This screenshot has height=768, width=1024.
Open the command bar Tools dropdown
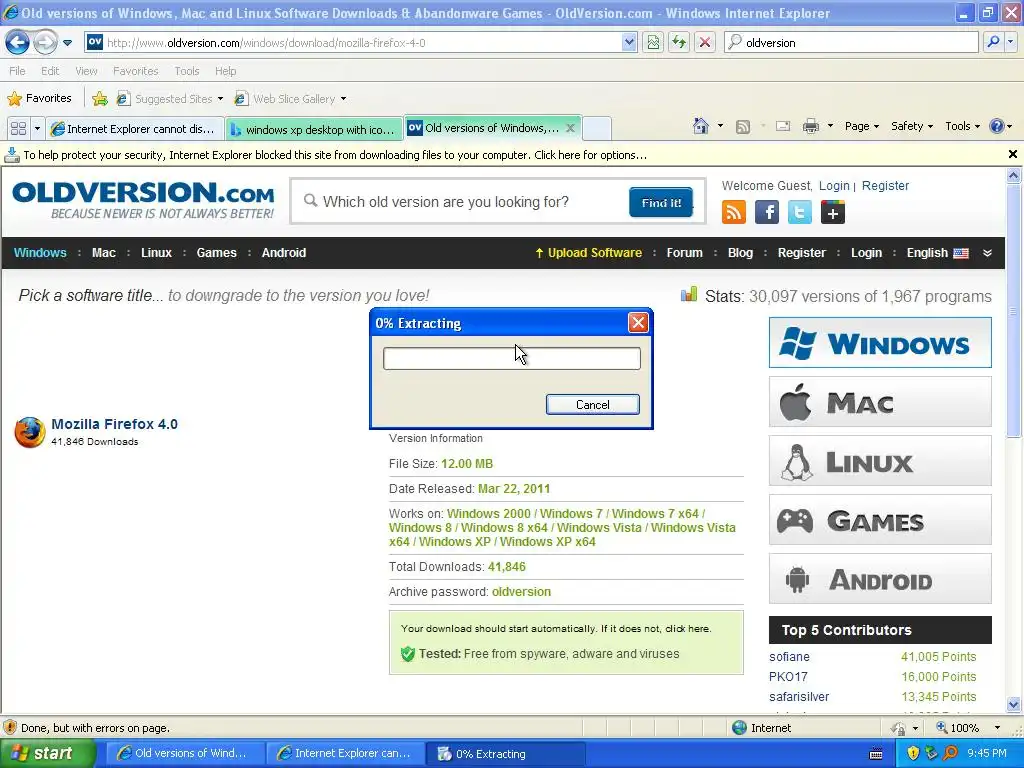point(963,126)
